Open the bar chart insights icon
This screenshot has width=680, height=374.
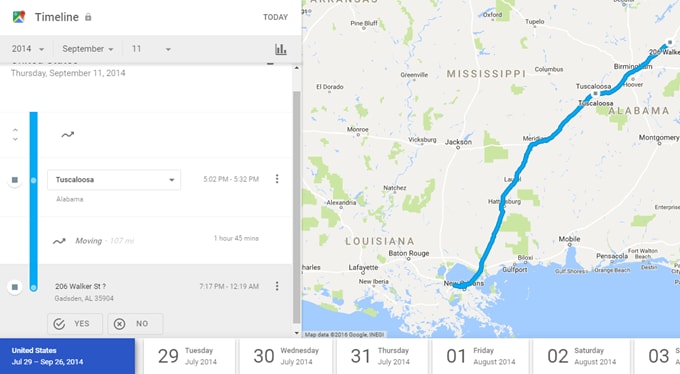click(281, 49)
